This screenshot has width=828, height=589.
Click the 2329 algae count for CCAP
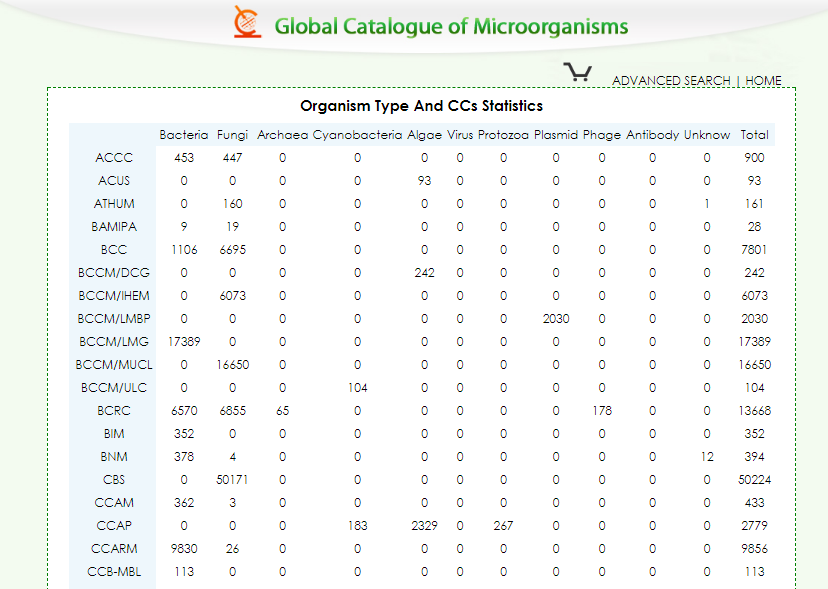pyautogui.click(x=425, y=526)
